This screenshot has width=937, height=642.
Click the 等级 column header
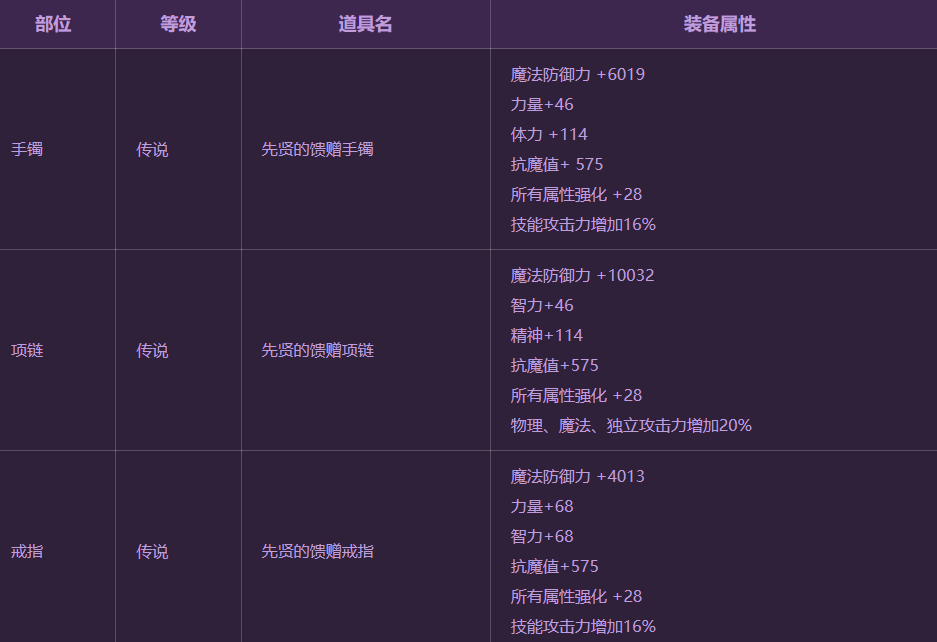tap(178, 24)
